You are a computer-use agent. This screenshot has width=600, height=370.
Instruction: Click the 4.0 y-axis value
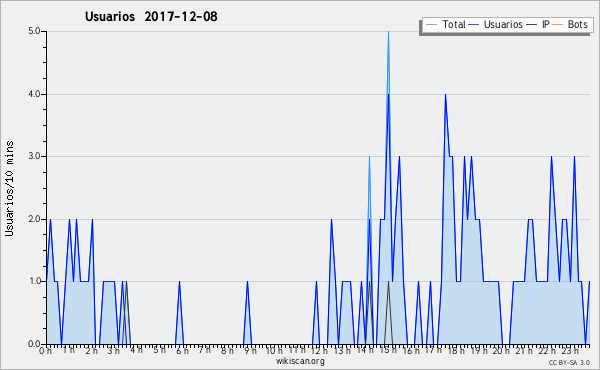pyautogui.click(x=34, y=94)
